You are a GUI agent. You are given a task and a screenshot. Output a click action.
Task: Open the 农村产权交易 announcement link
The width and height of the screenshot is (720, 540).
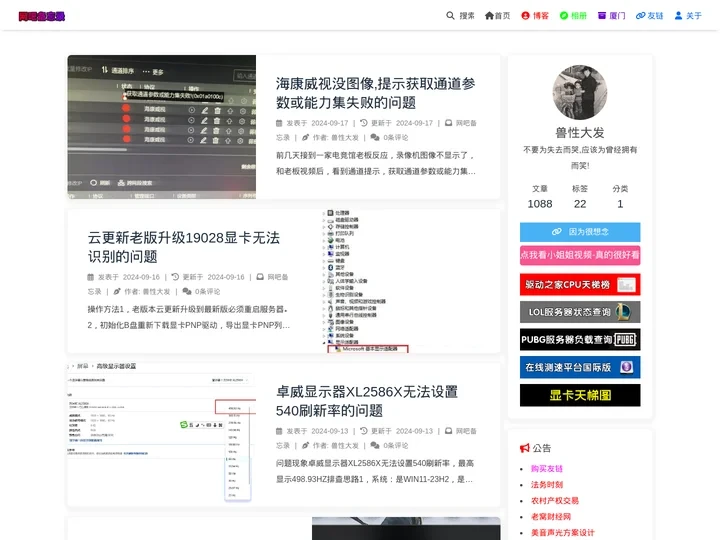pyautogui.click(x=555, y=501)
